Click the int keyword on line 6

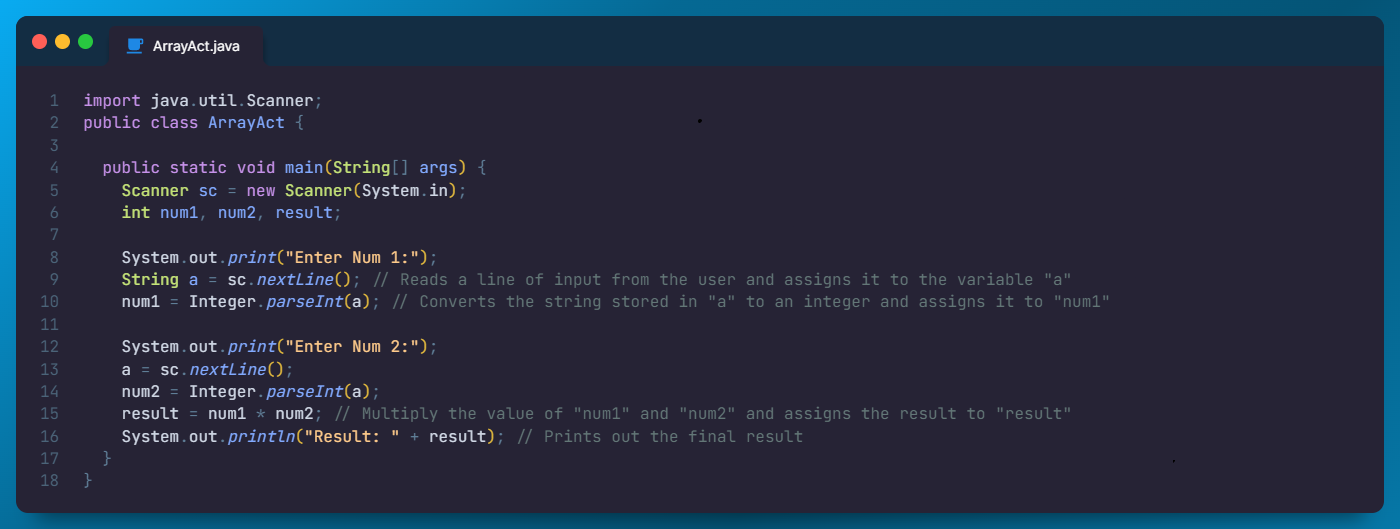tap(136, 212)
